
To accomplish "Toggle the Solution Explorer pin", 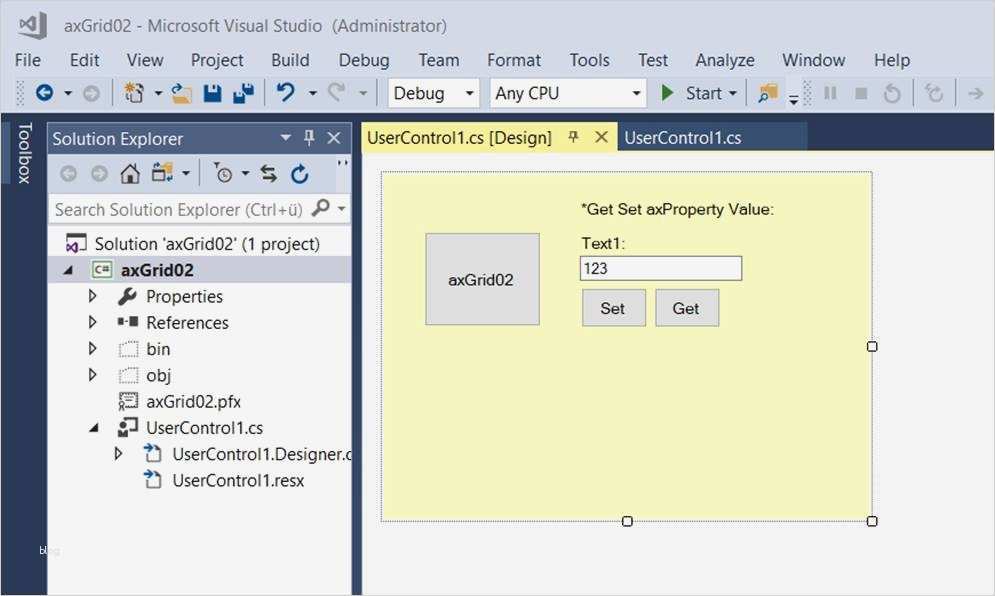I will (x=310, y=138).
